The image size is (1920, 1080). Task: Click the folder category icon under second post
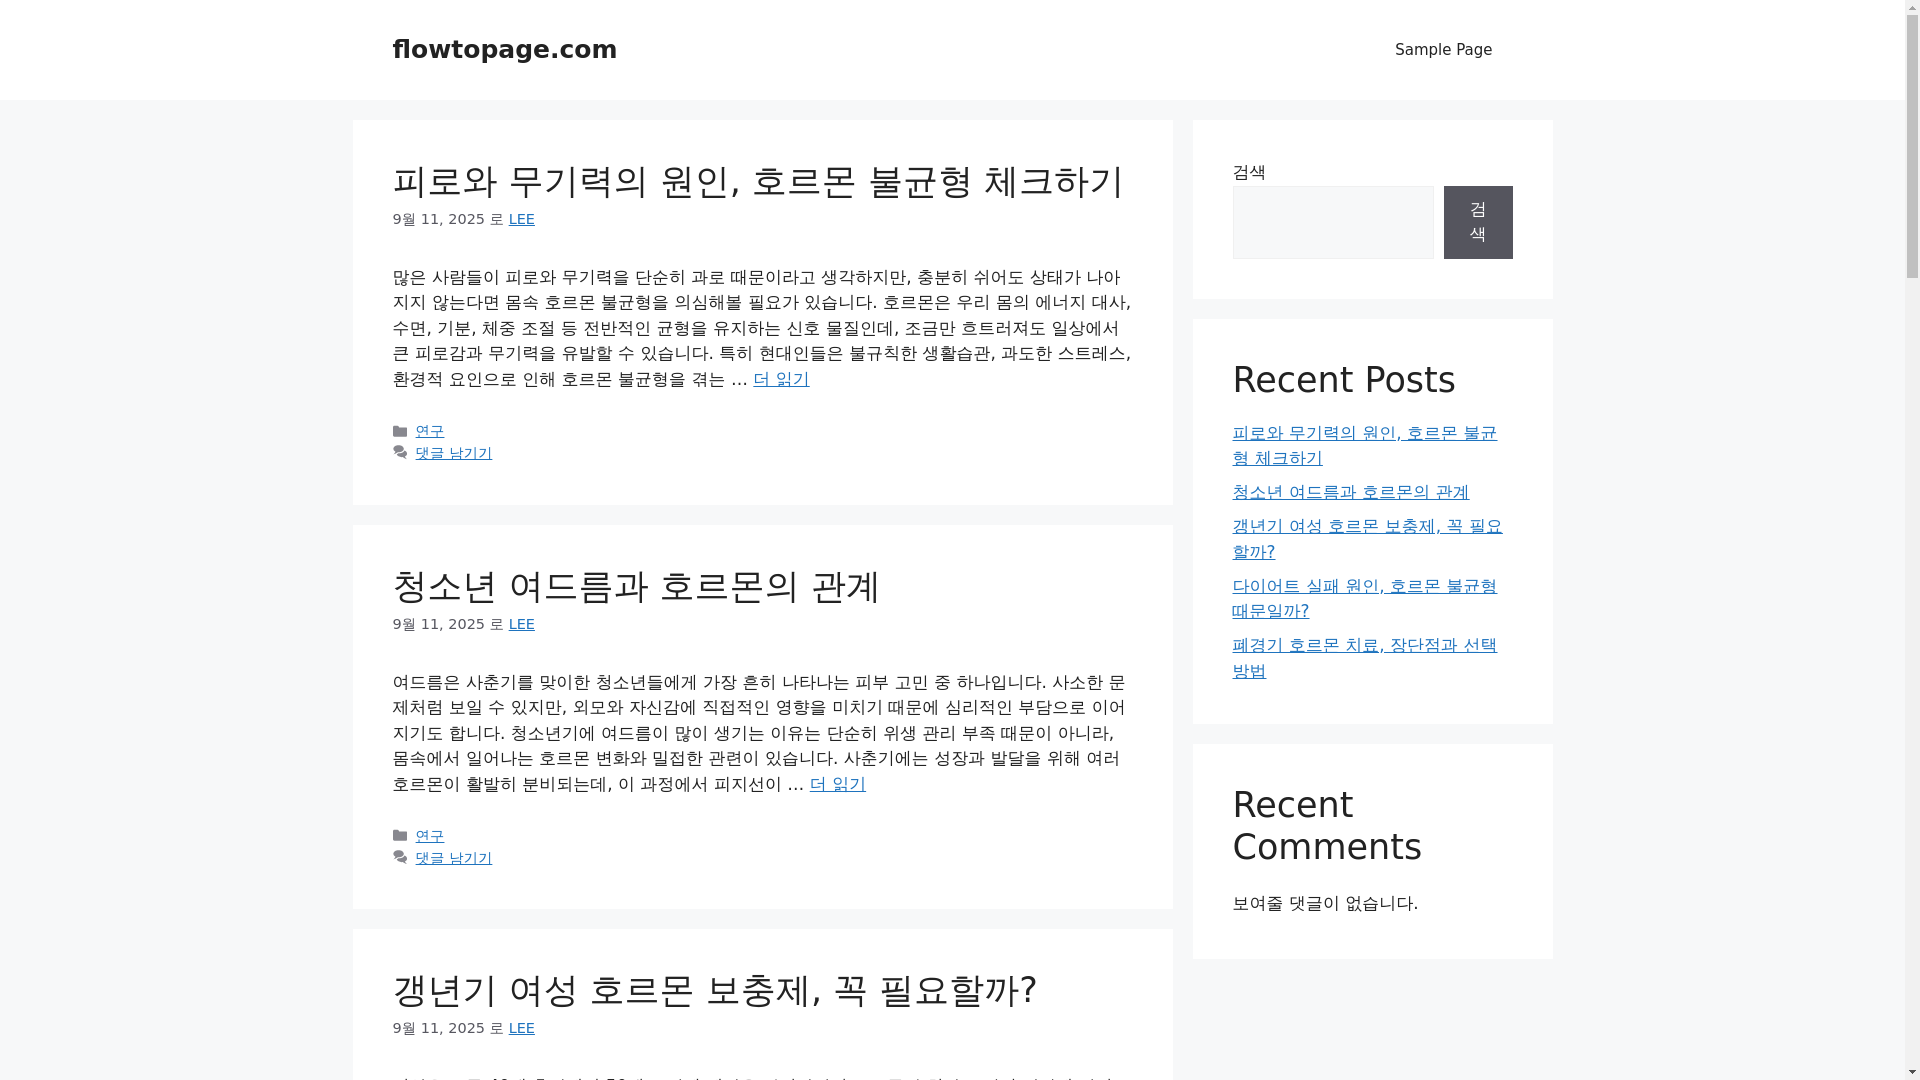(400, 836)
